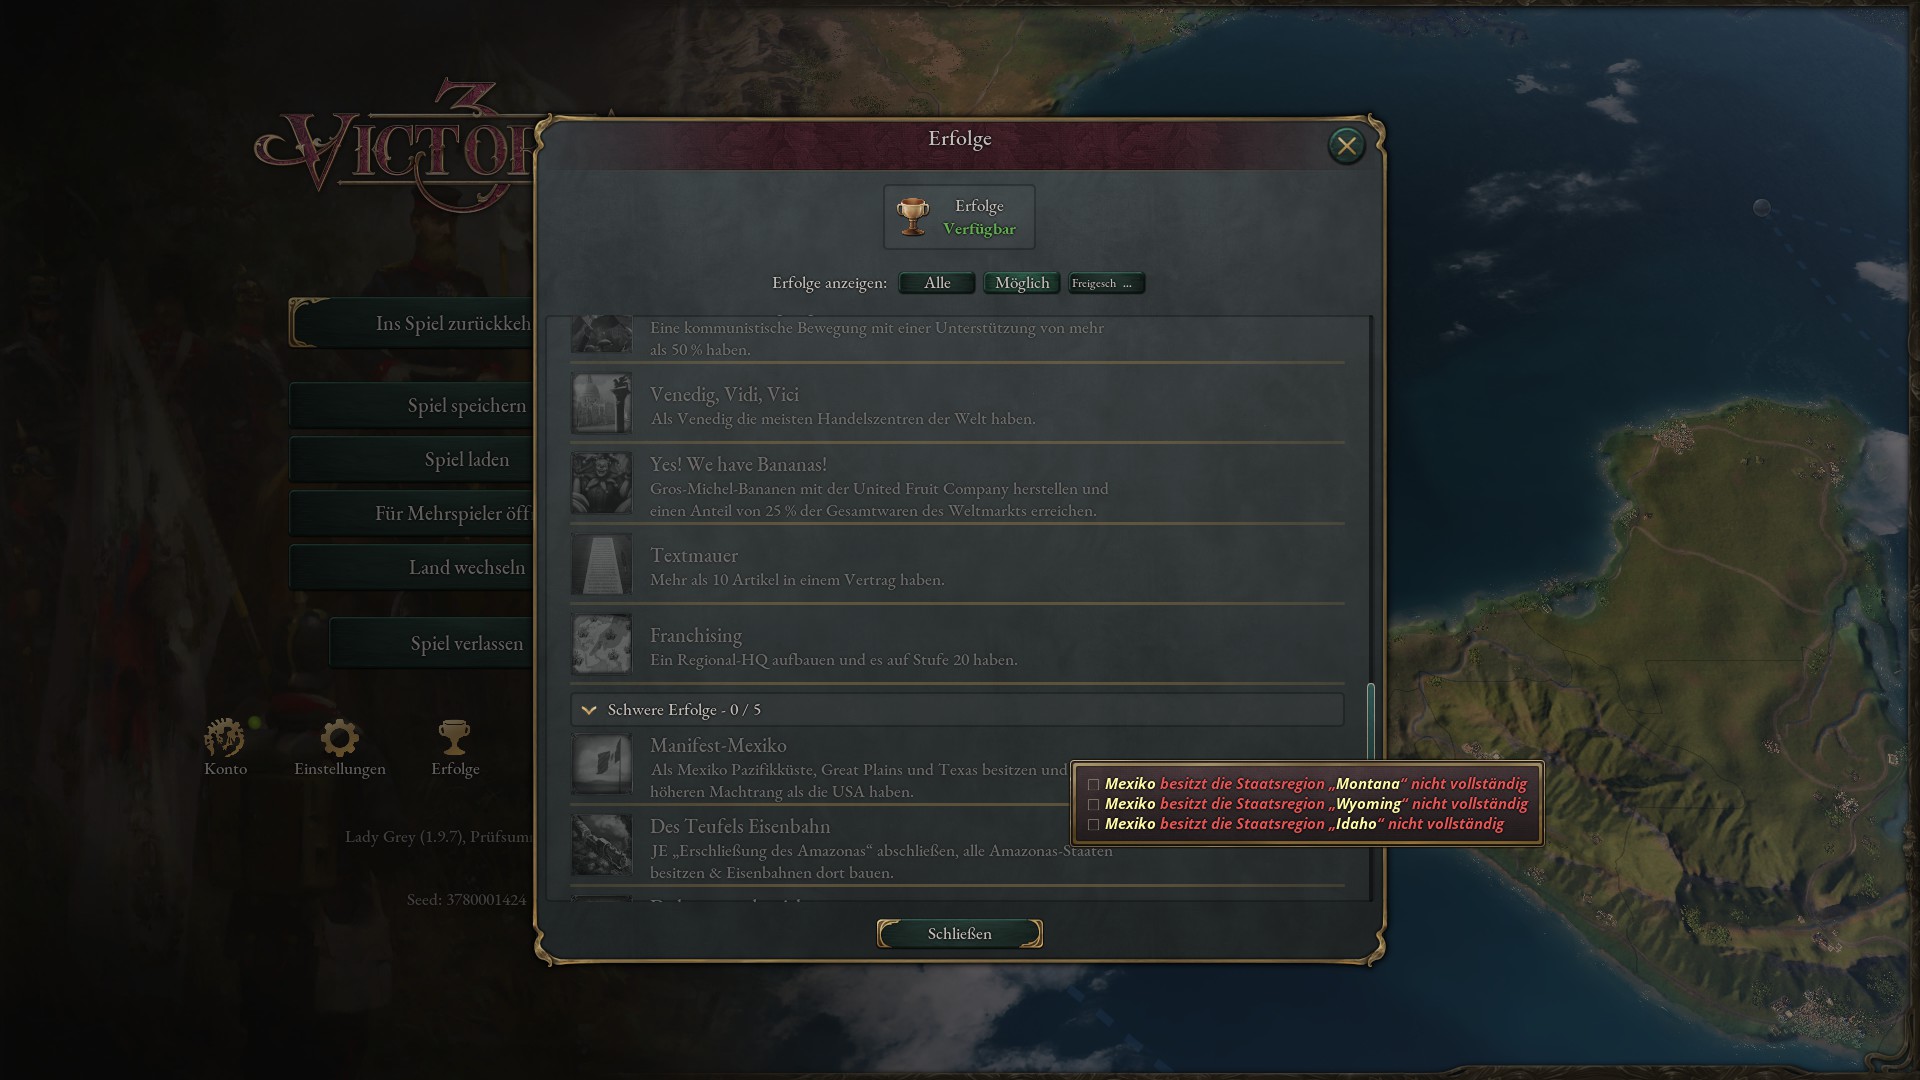Click the Textmauer achievement icon

coord(601,564)
